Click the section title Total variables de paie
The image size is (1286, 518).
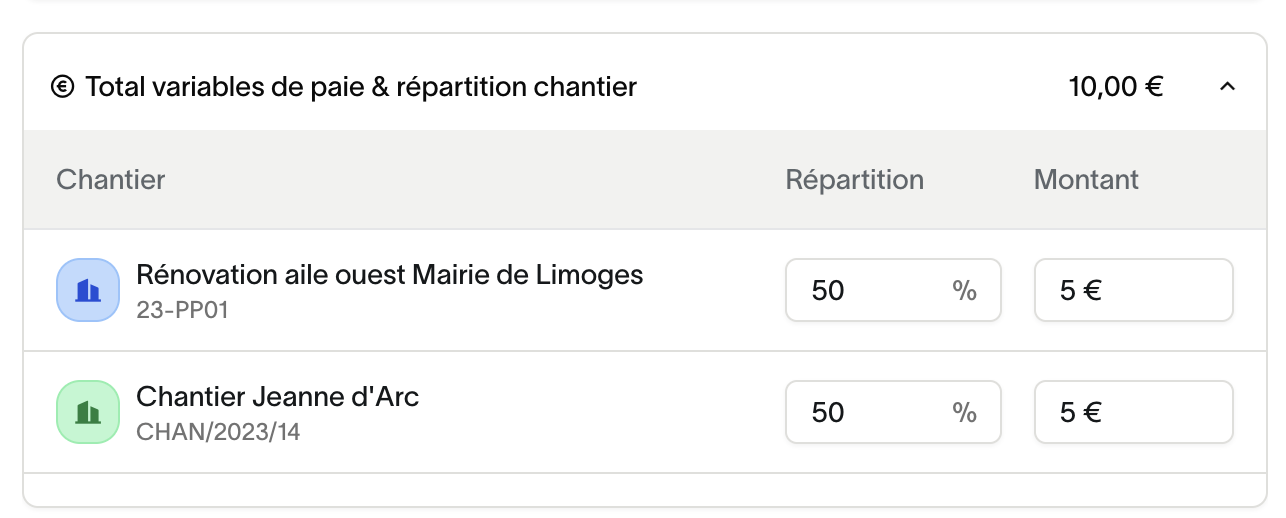point(361,88)
